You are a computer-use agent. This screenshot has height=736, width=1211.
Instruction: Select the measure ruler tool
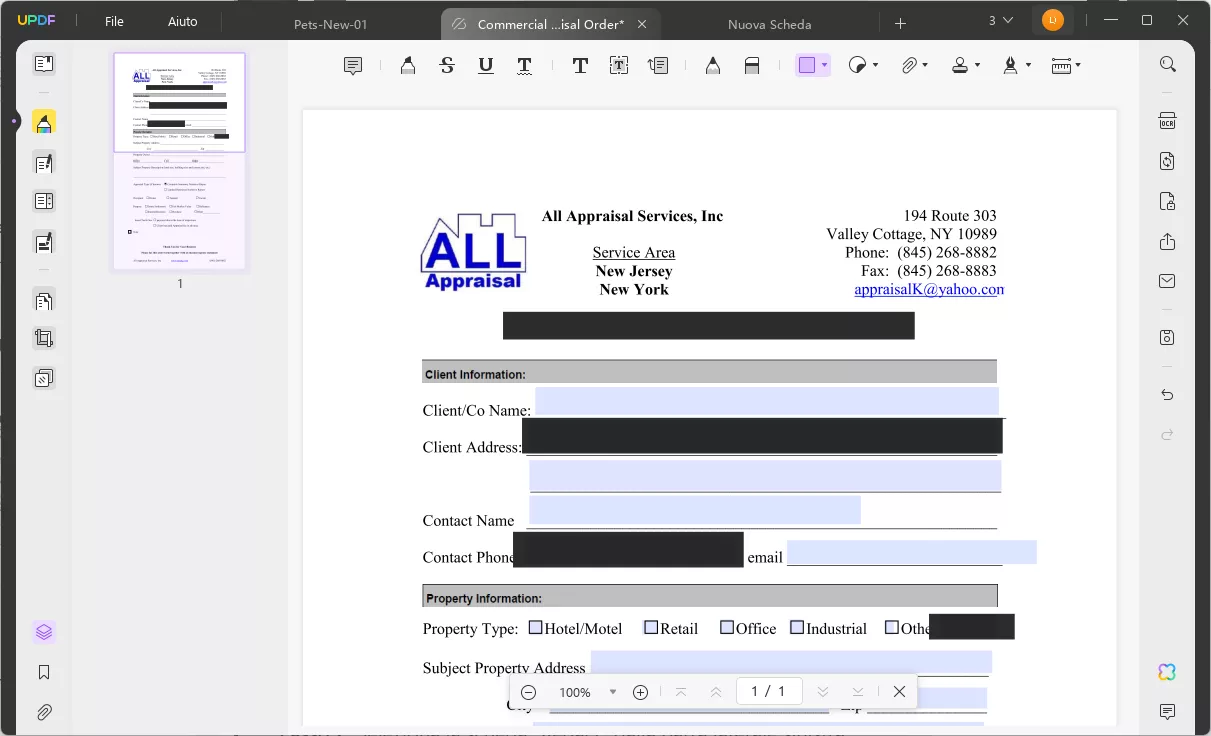pyautogui.click(x=1061, y=66)
